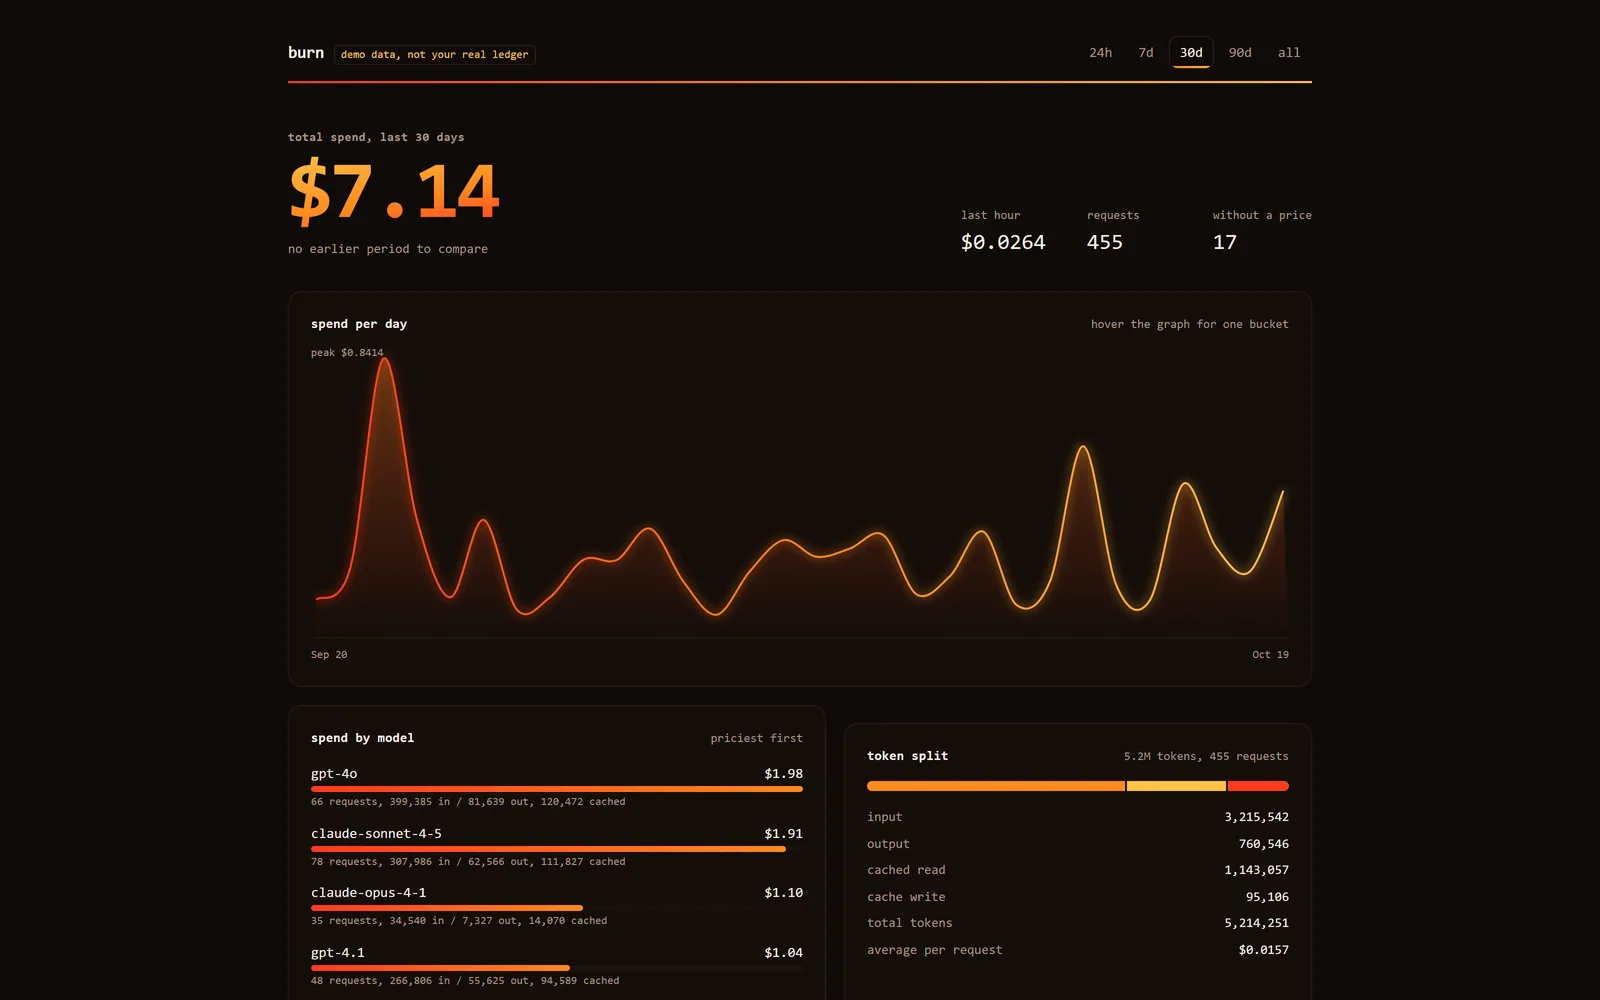Click 'no earlier period to compare' text
Viewport: 1600px width, 1000px height.
coord(388,249)
